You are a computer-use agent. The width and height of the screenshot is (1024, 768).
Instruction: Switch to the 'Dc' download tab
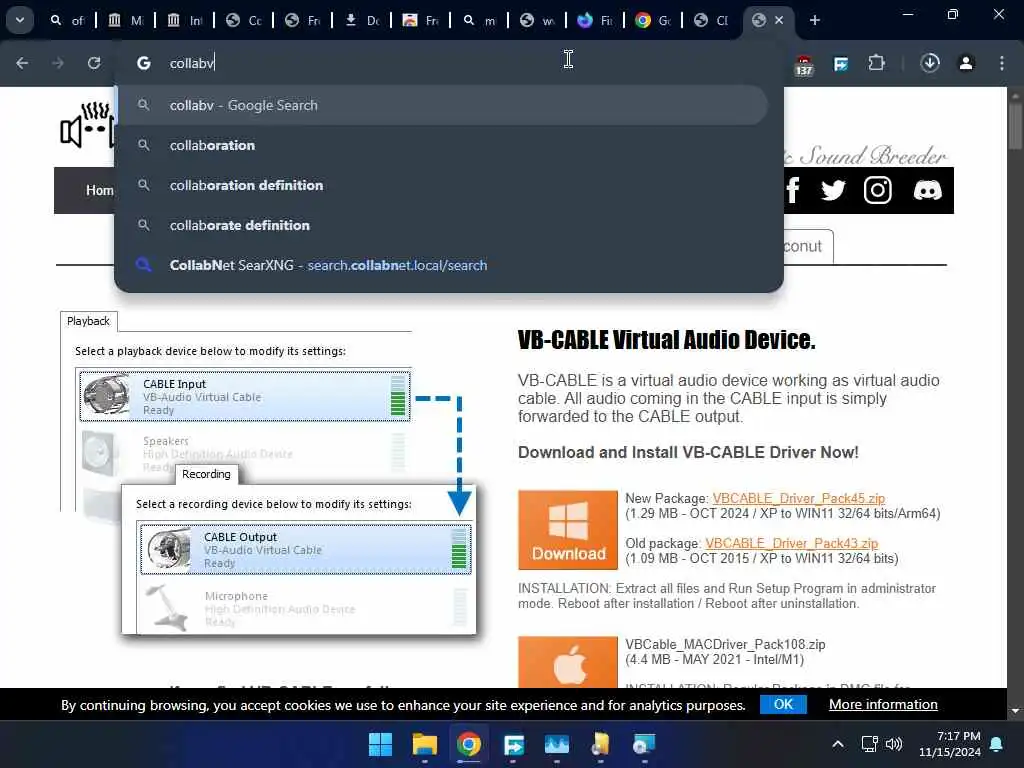click(x=361, y=20)
